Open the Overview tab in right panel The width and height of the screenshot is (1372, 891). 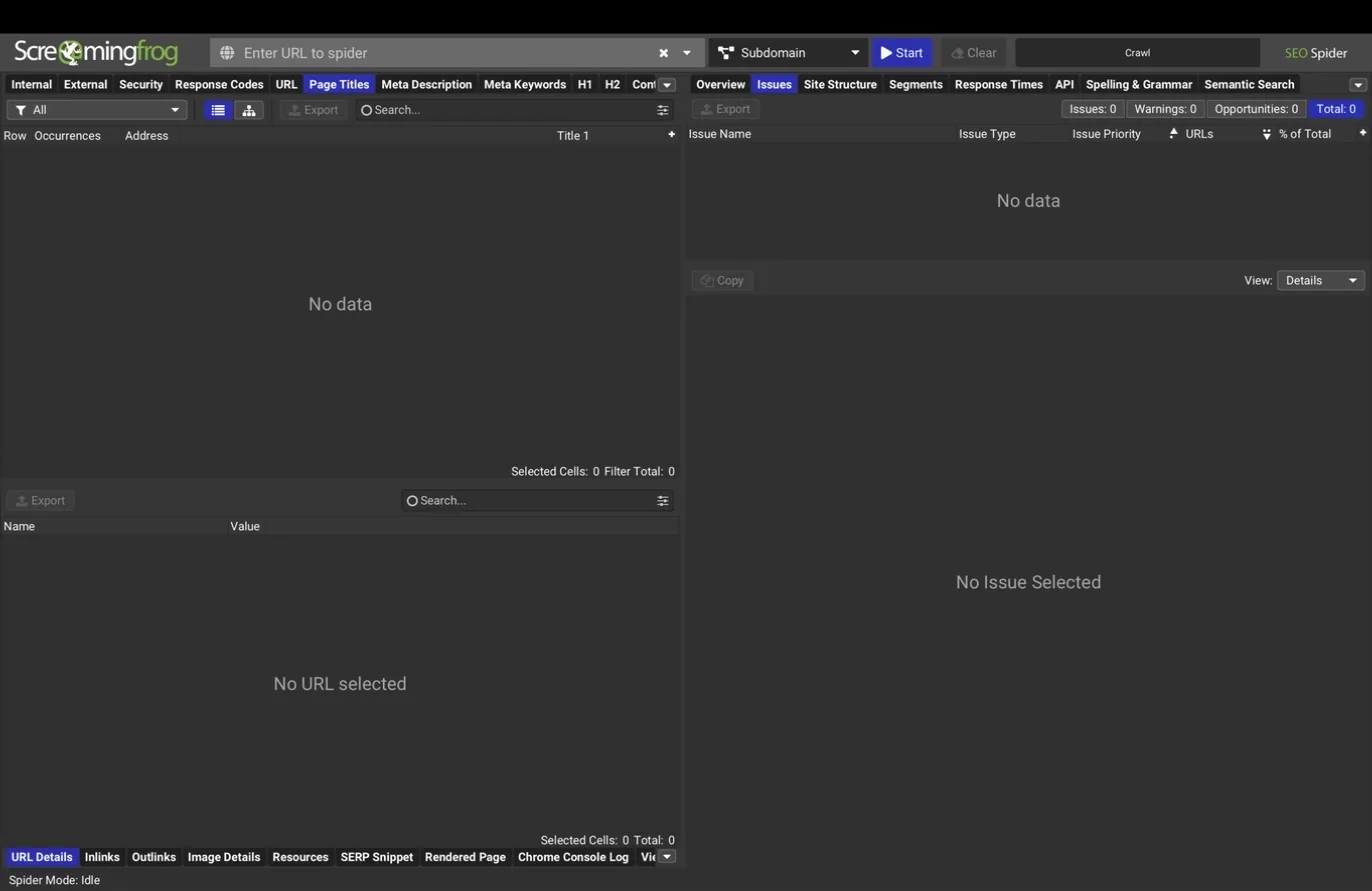click(720, 85)
